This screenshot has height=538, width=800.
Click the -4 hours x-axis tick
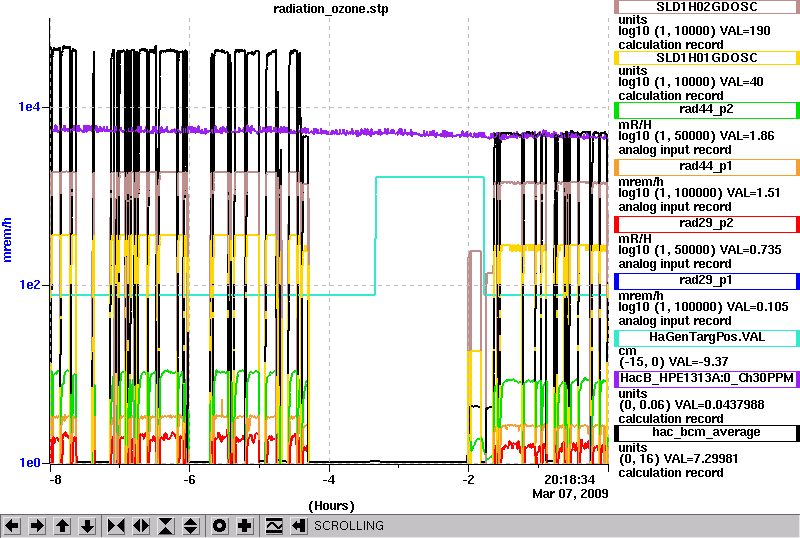pos(329,480)
